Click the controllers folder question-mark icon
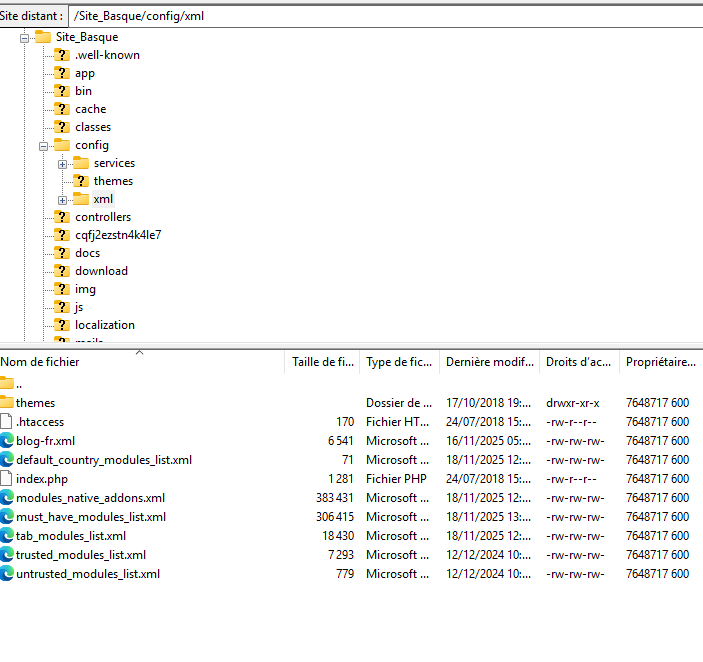This screenshot has height=662, width=703. (x=62, y=217)
